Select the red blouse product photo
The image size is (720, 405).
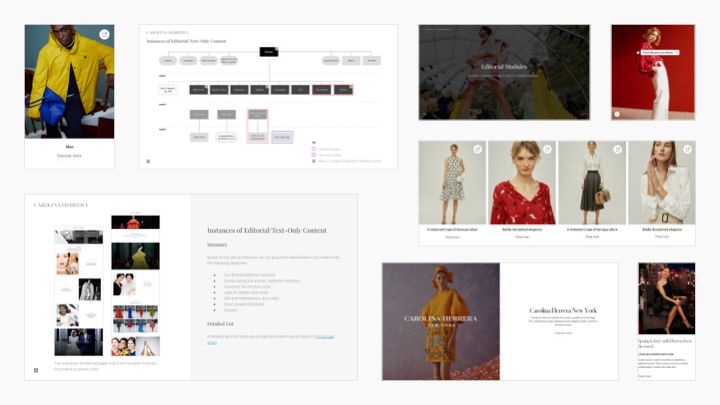tap(522, 183)
